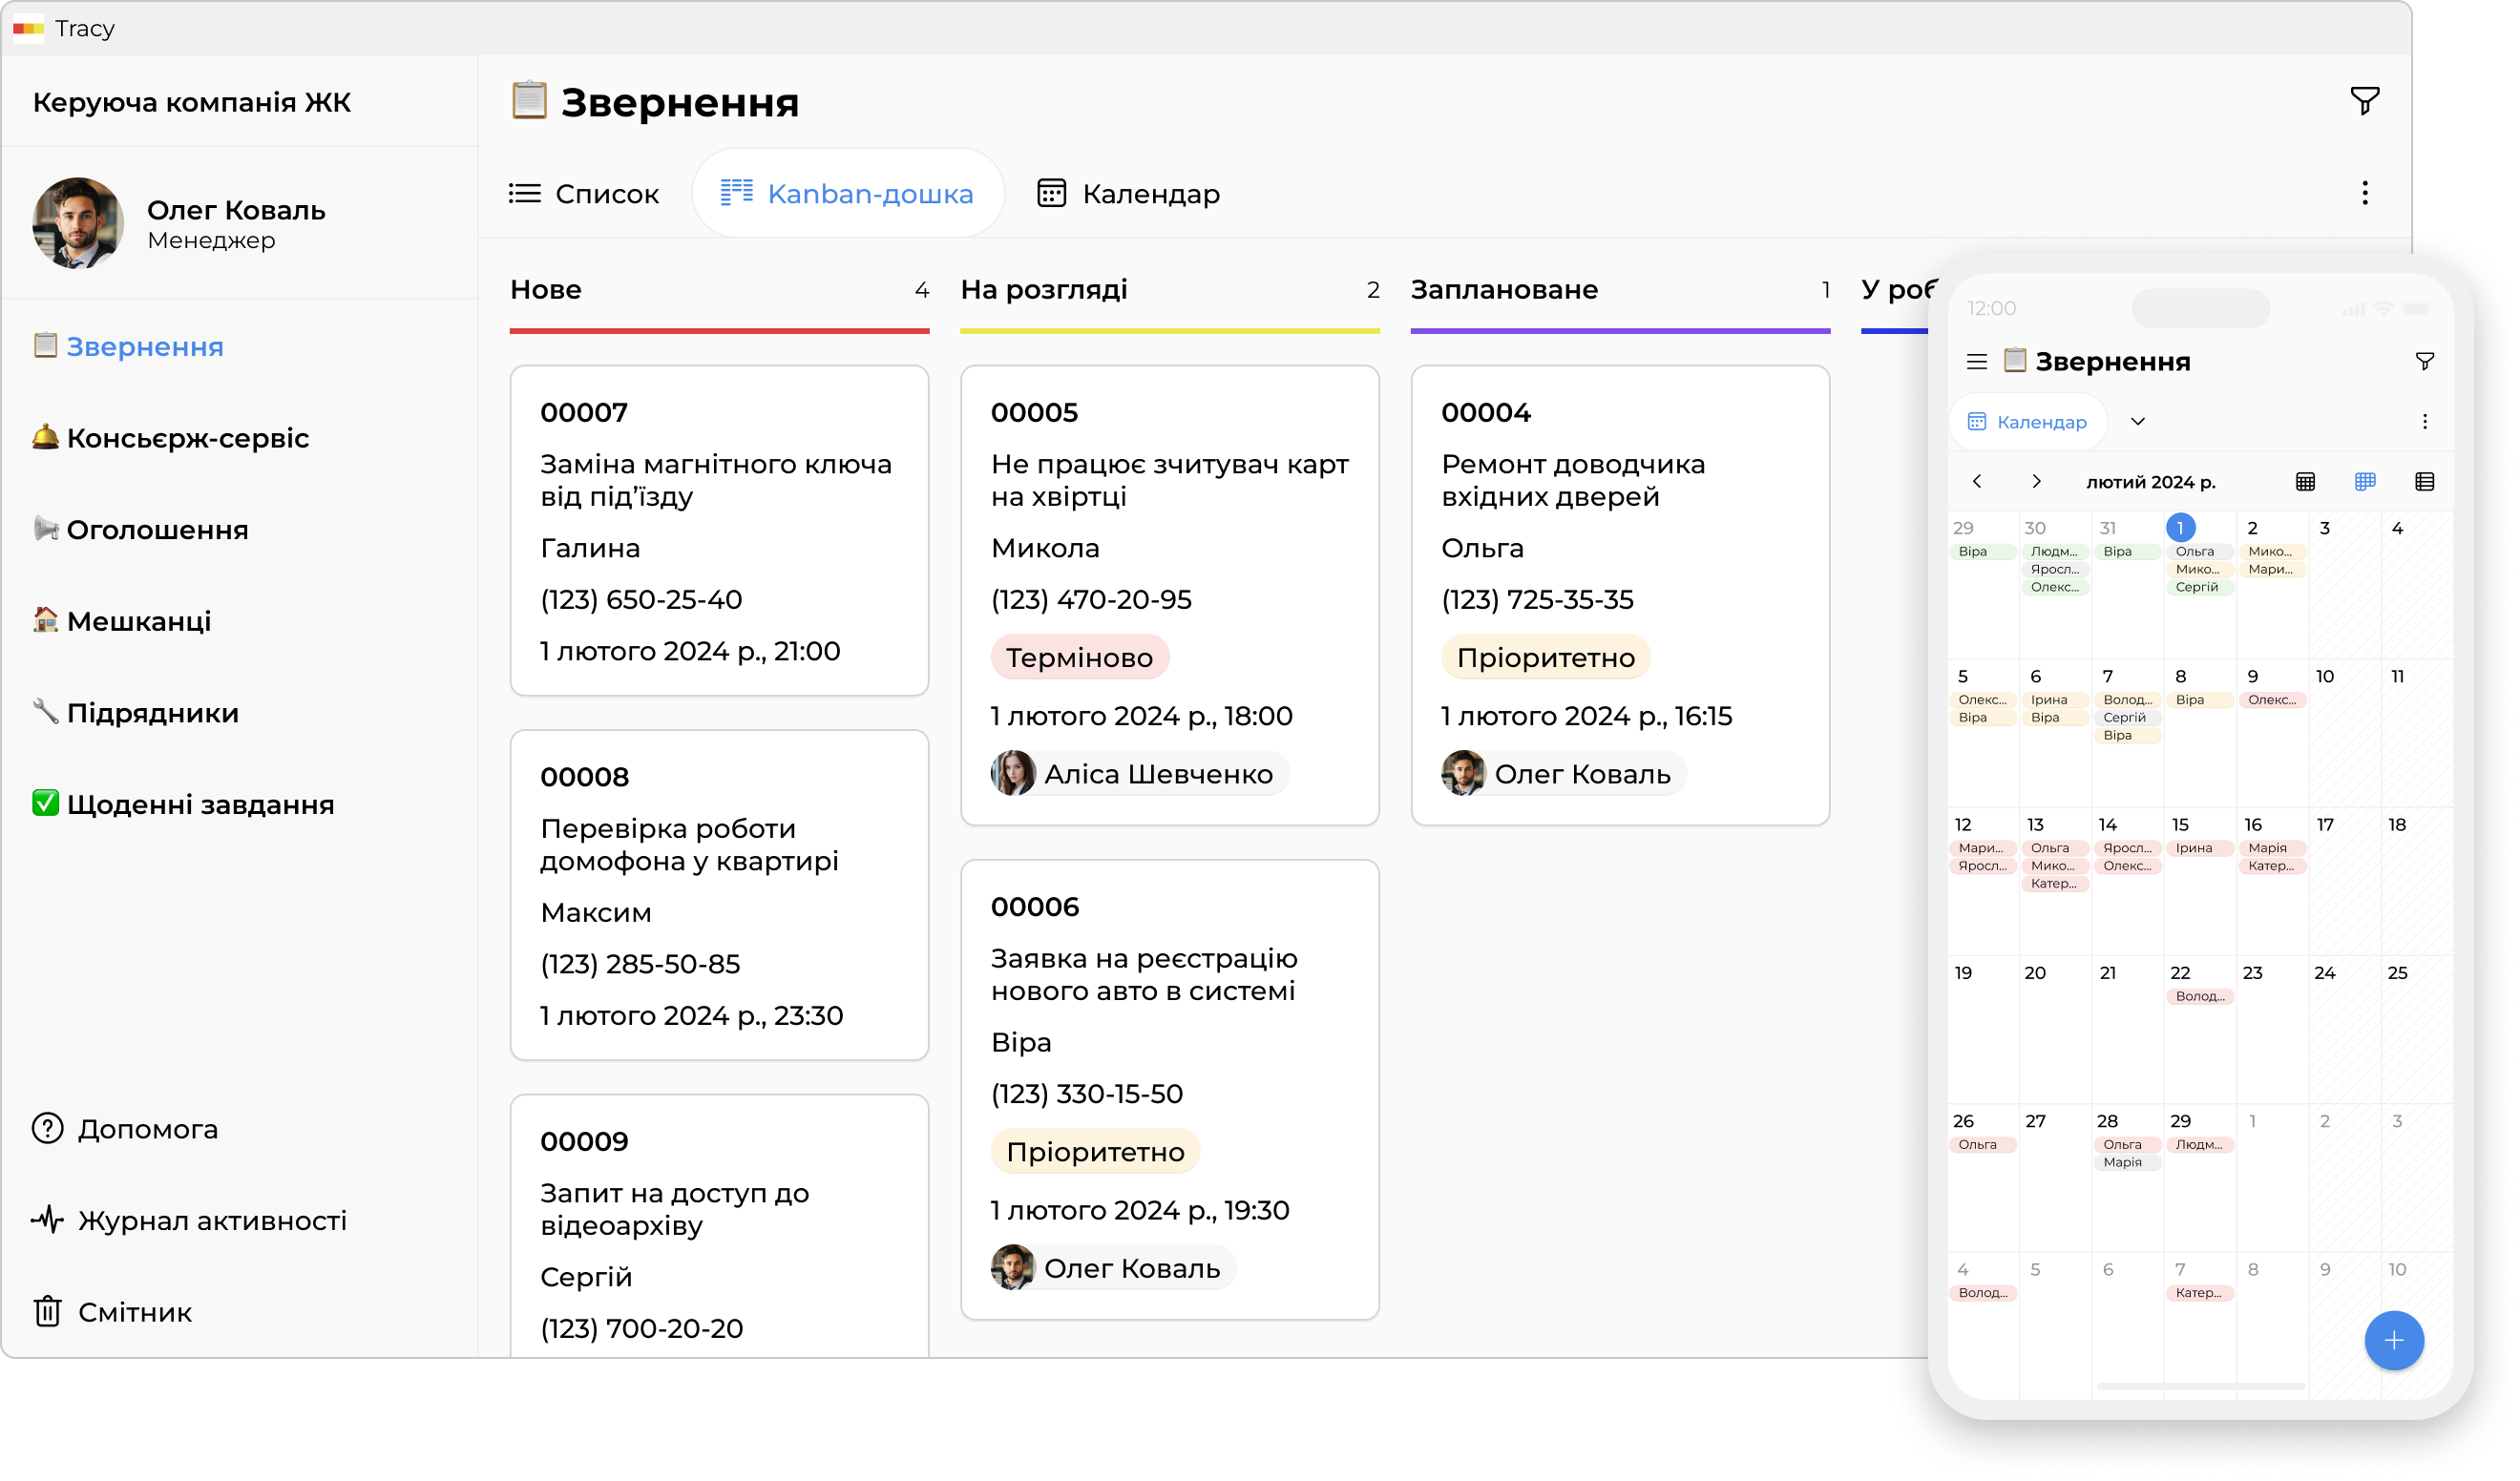Viewport: 2520px width, 1481px height.
Task: Open request card 00007
Action: tap(719, 530)
